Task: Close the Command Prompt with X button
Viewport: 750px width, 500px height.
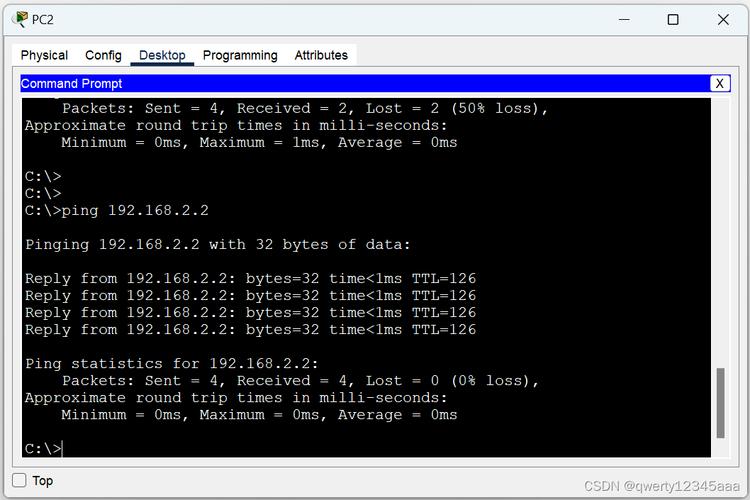Action: [719, 84]
